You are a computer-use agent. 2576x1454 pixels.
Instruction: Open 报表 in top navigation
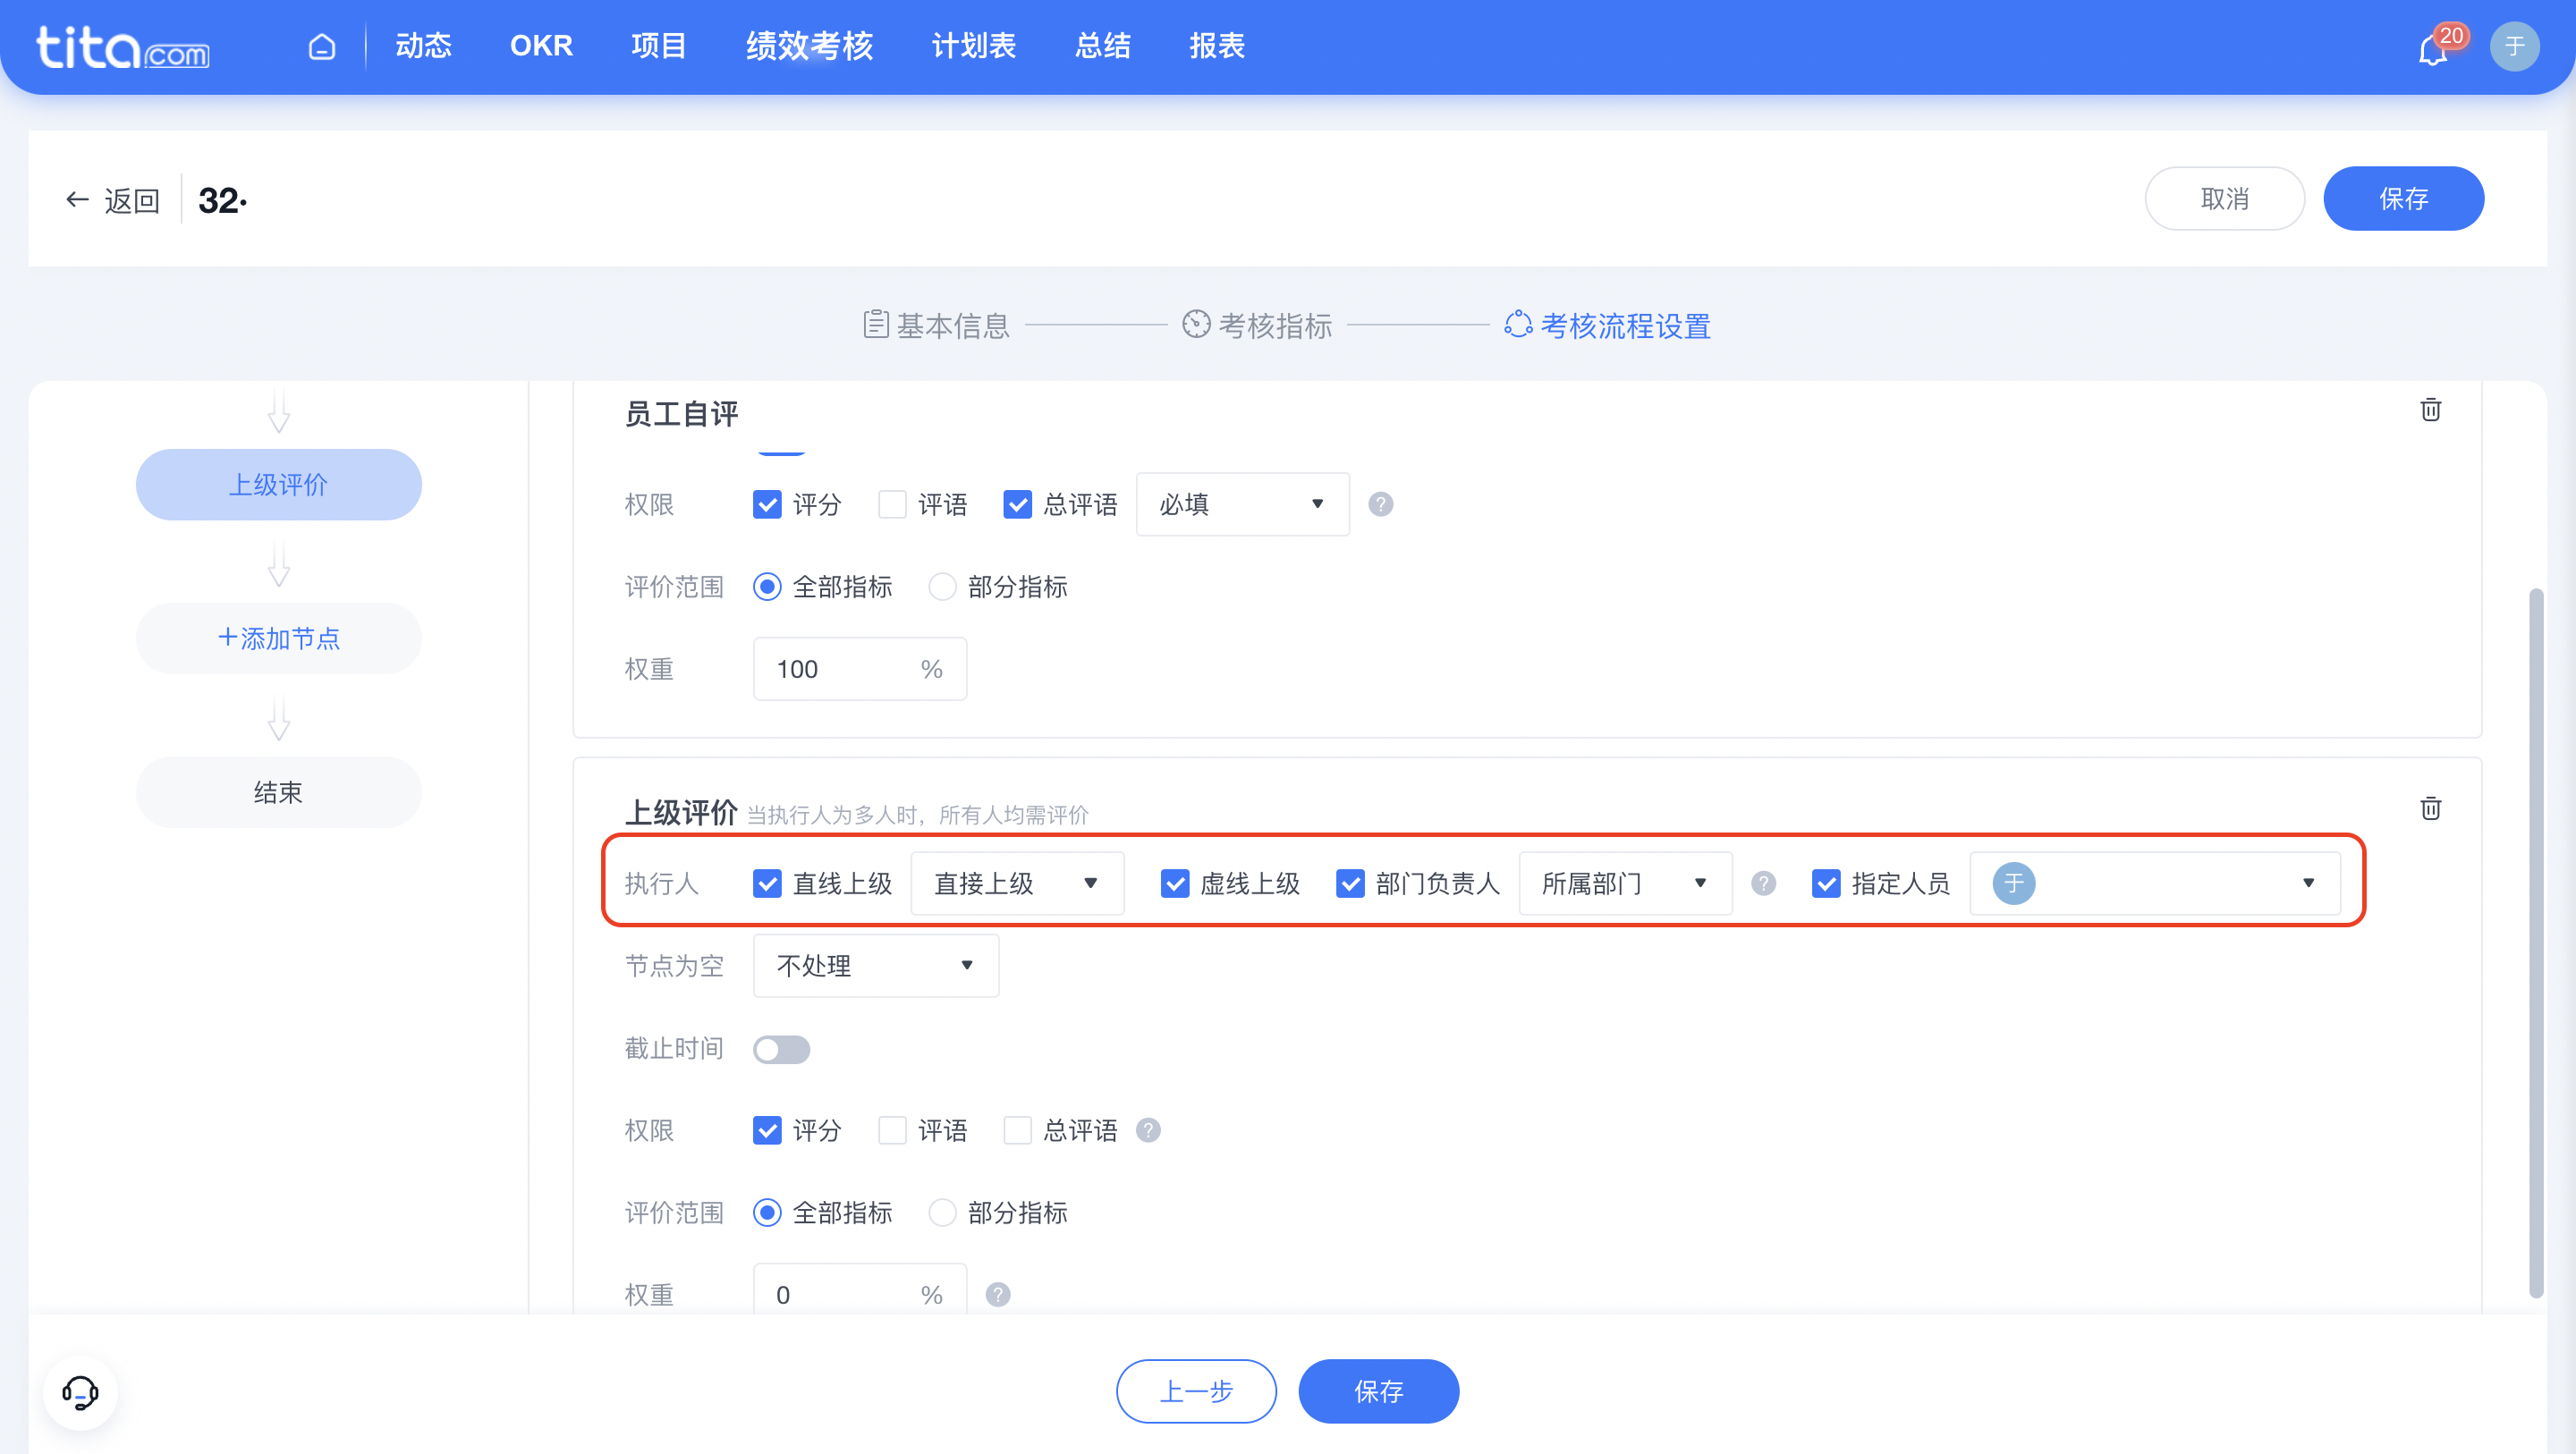1217,46
